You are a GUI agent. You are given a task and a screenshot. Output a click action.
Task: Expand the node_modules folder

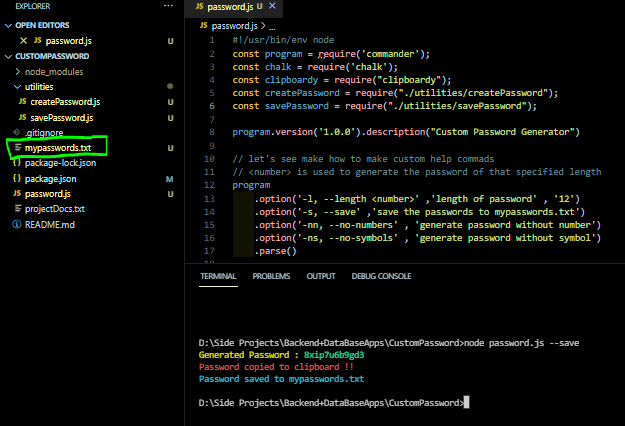[x=18, y=72]
